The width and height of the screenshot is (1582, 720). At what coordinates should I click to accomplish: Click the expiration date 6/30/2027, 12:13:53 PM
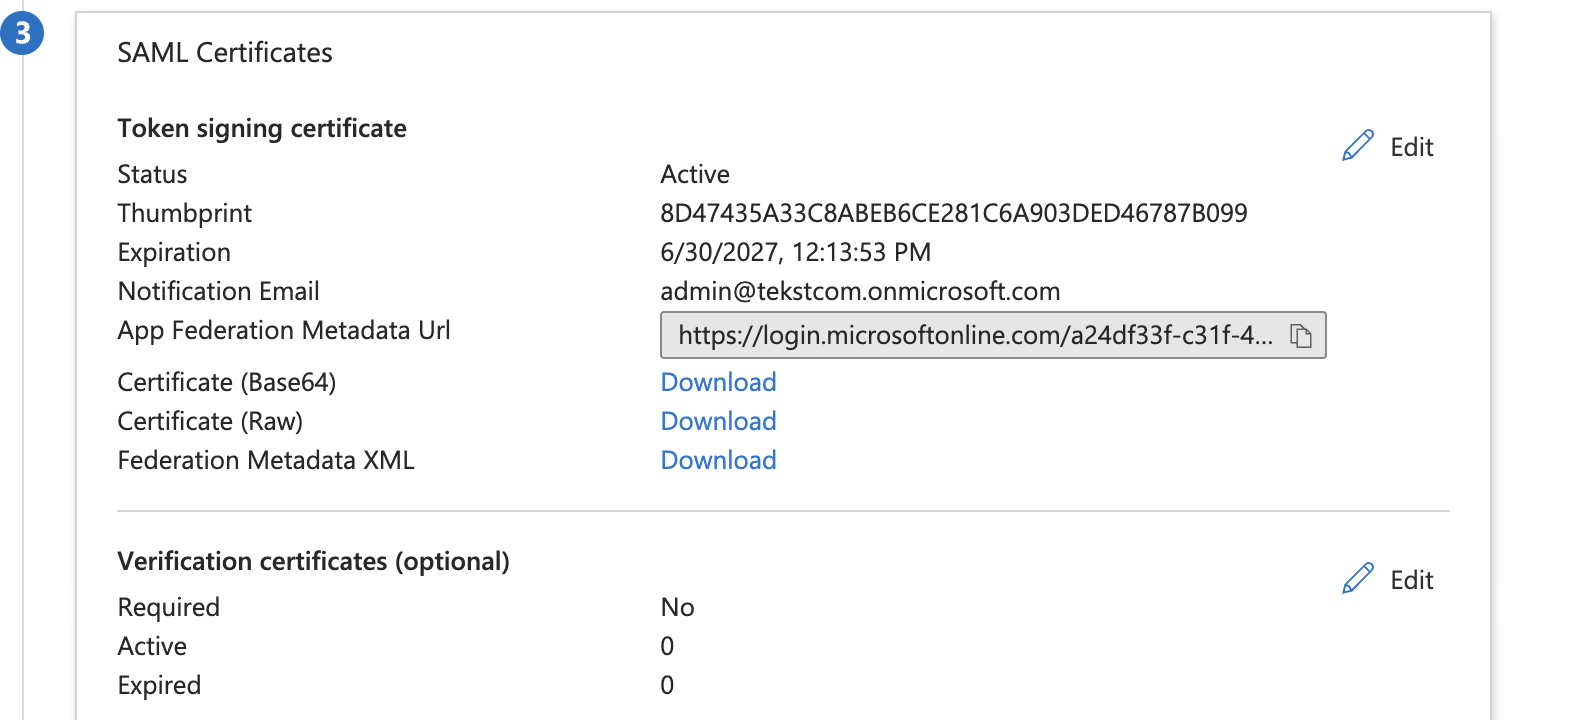coord(796,252)
